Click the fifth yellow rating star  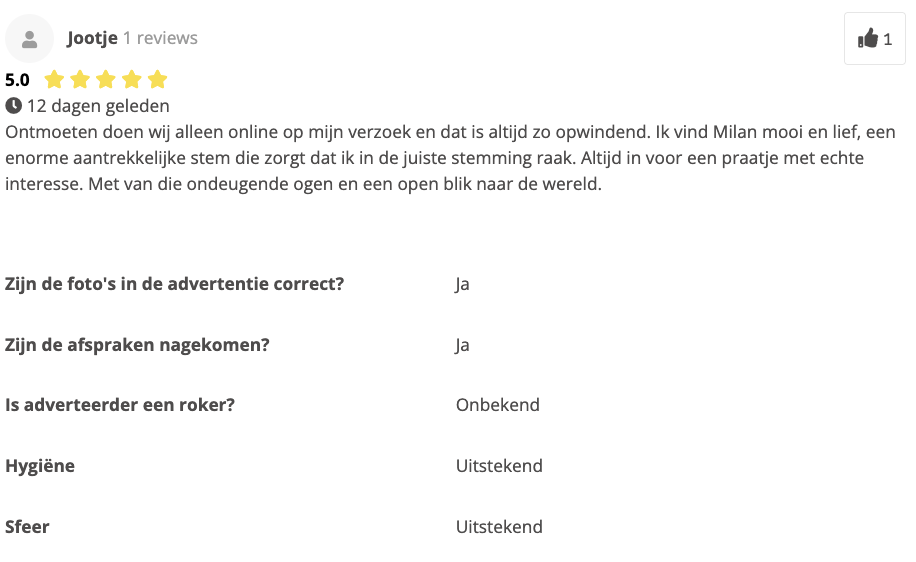coord(157,80)
